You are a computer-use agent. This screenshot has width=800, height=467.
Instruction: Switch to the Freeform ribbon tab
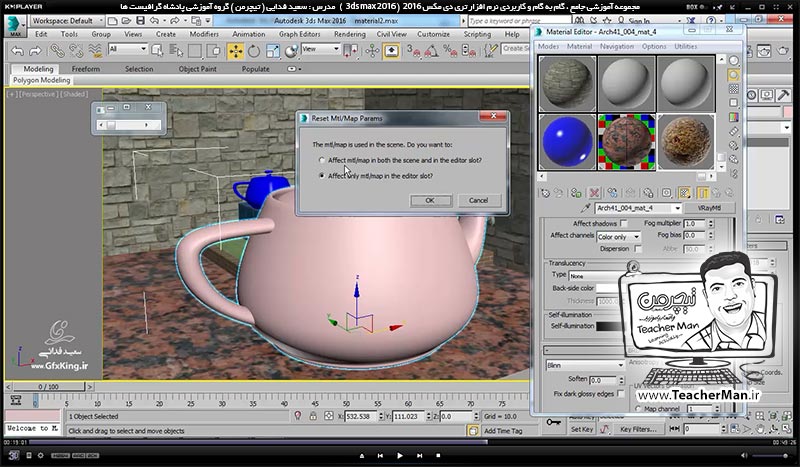86,69
